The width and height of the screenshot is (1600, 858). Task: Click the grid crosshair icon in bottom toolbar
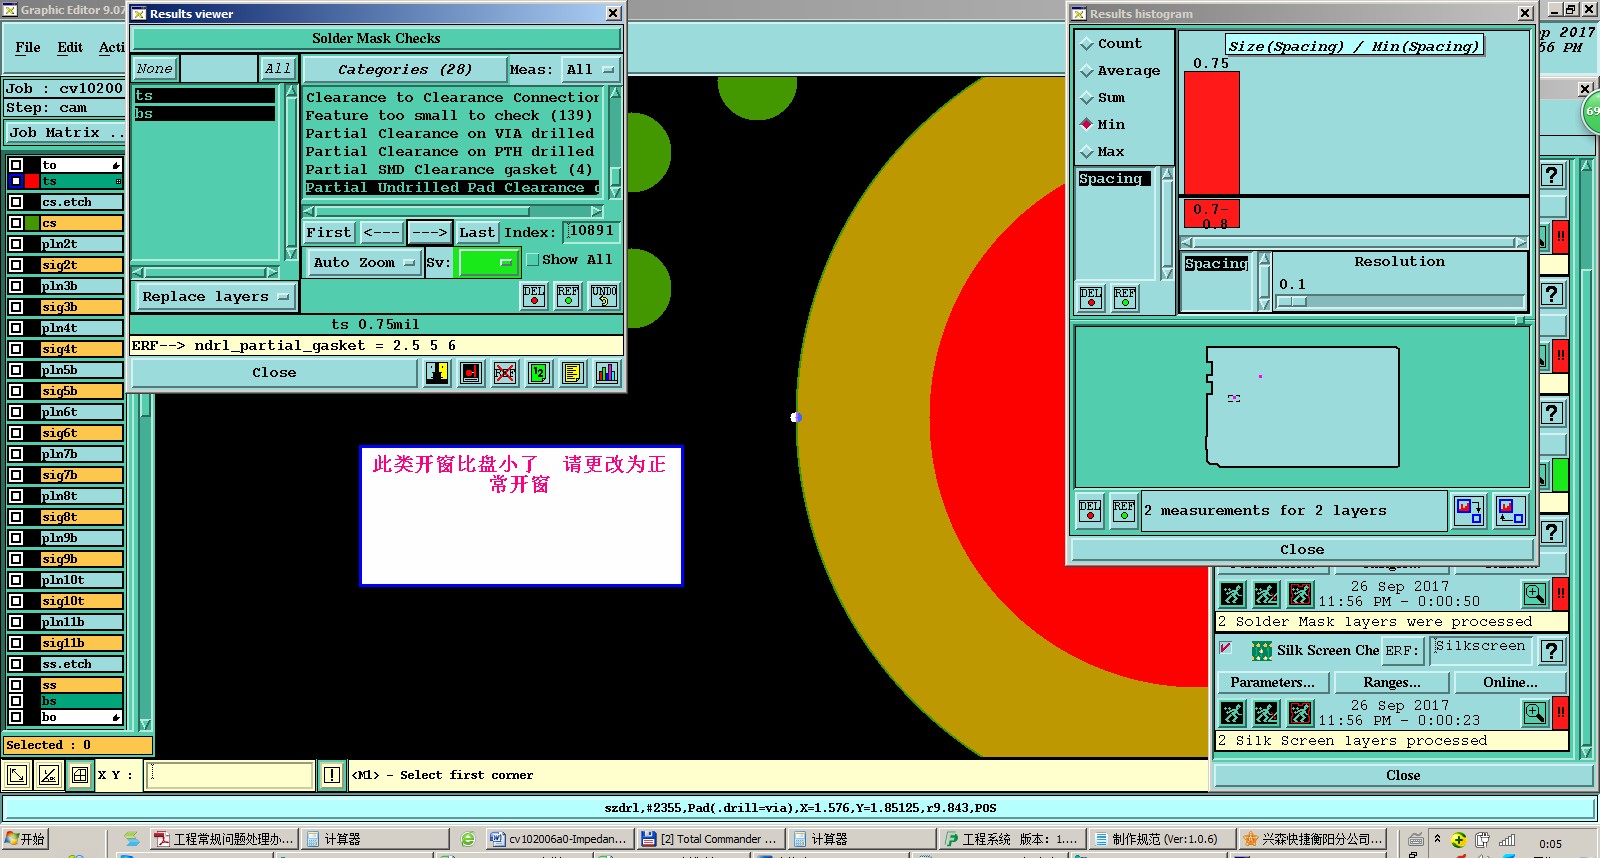[80, 775]
